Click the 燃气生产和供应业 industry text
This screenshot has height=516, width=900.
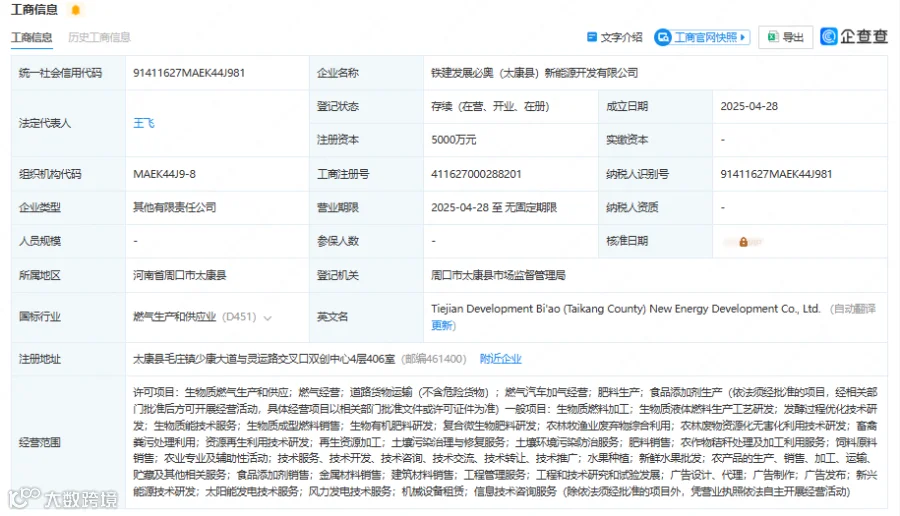(174, 317)
